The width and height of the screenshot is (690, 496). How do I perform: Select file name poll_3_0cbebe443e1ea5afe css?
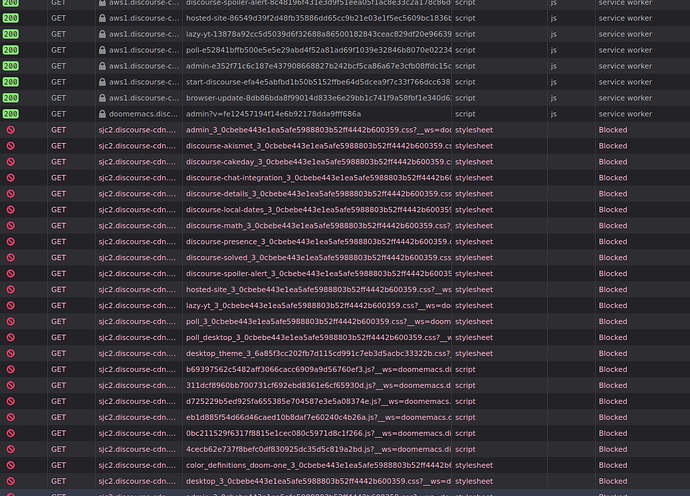pyautogui.click(x=318, y=321)
